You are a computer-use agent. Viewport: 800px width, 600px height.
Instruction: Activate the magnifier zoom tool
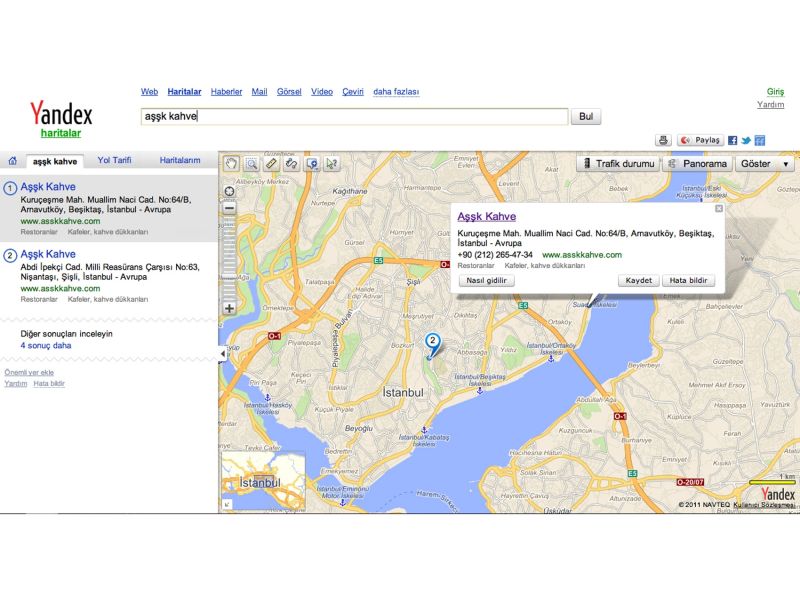tap(251, 163)
